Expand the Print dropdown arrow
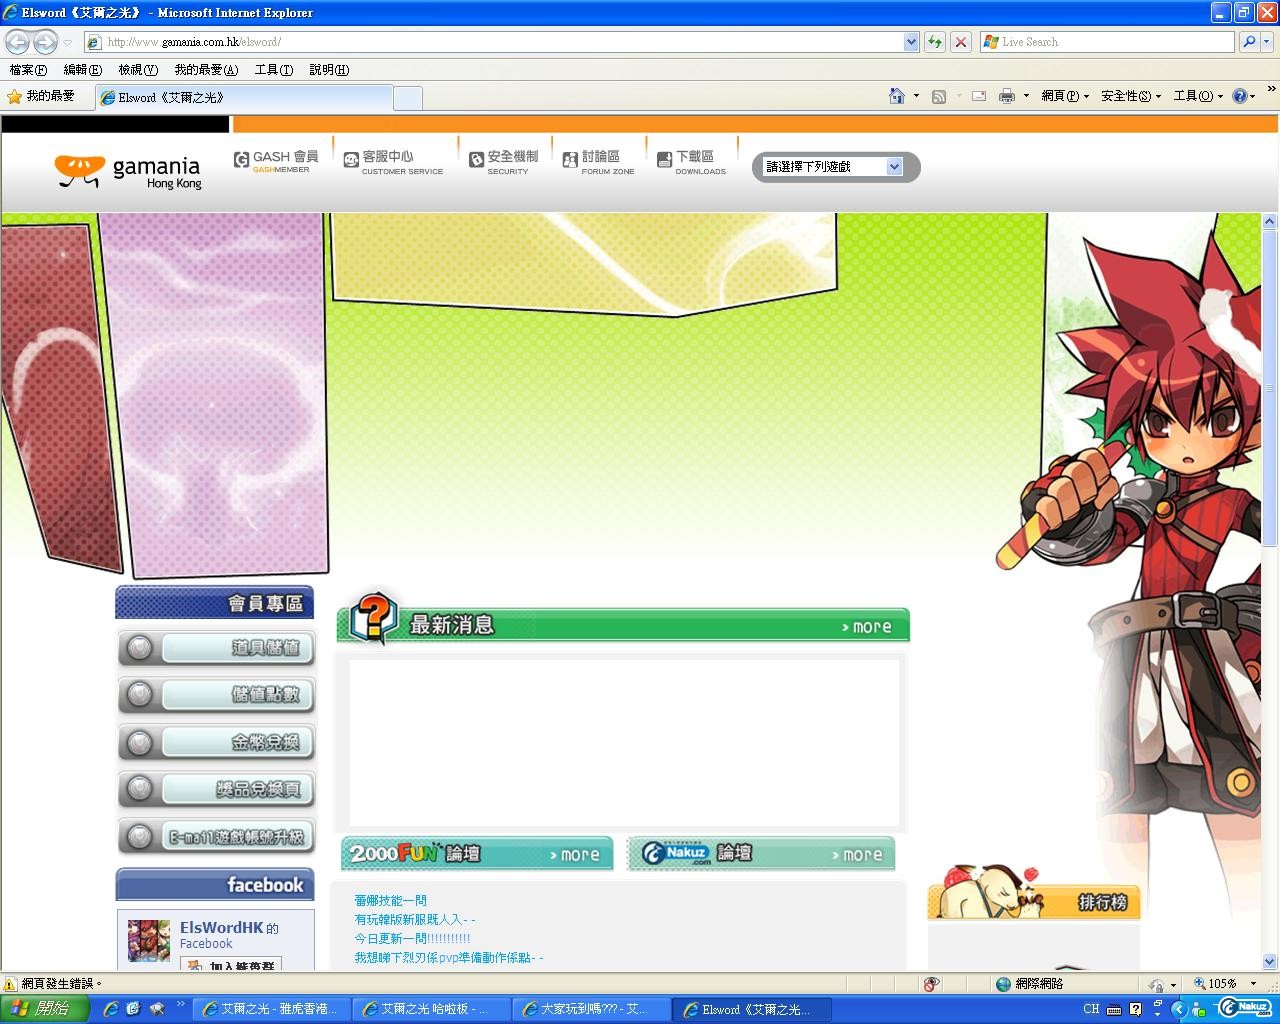This screenshot has height=1024, width=1280. 1026,96
